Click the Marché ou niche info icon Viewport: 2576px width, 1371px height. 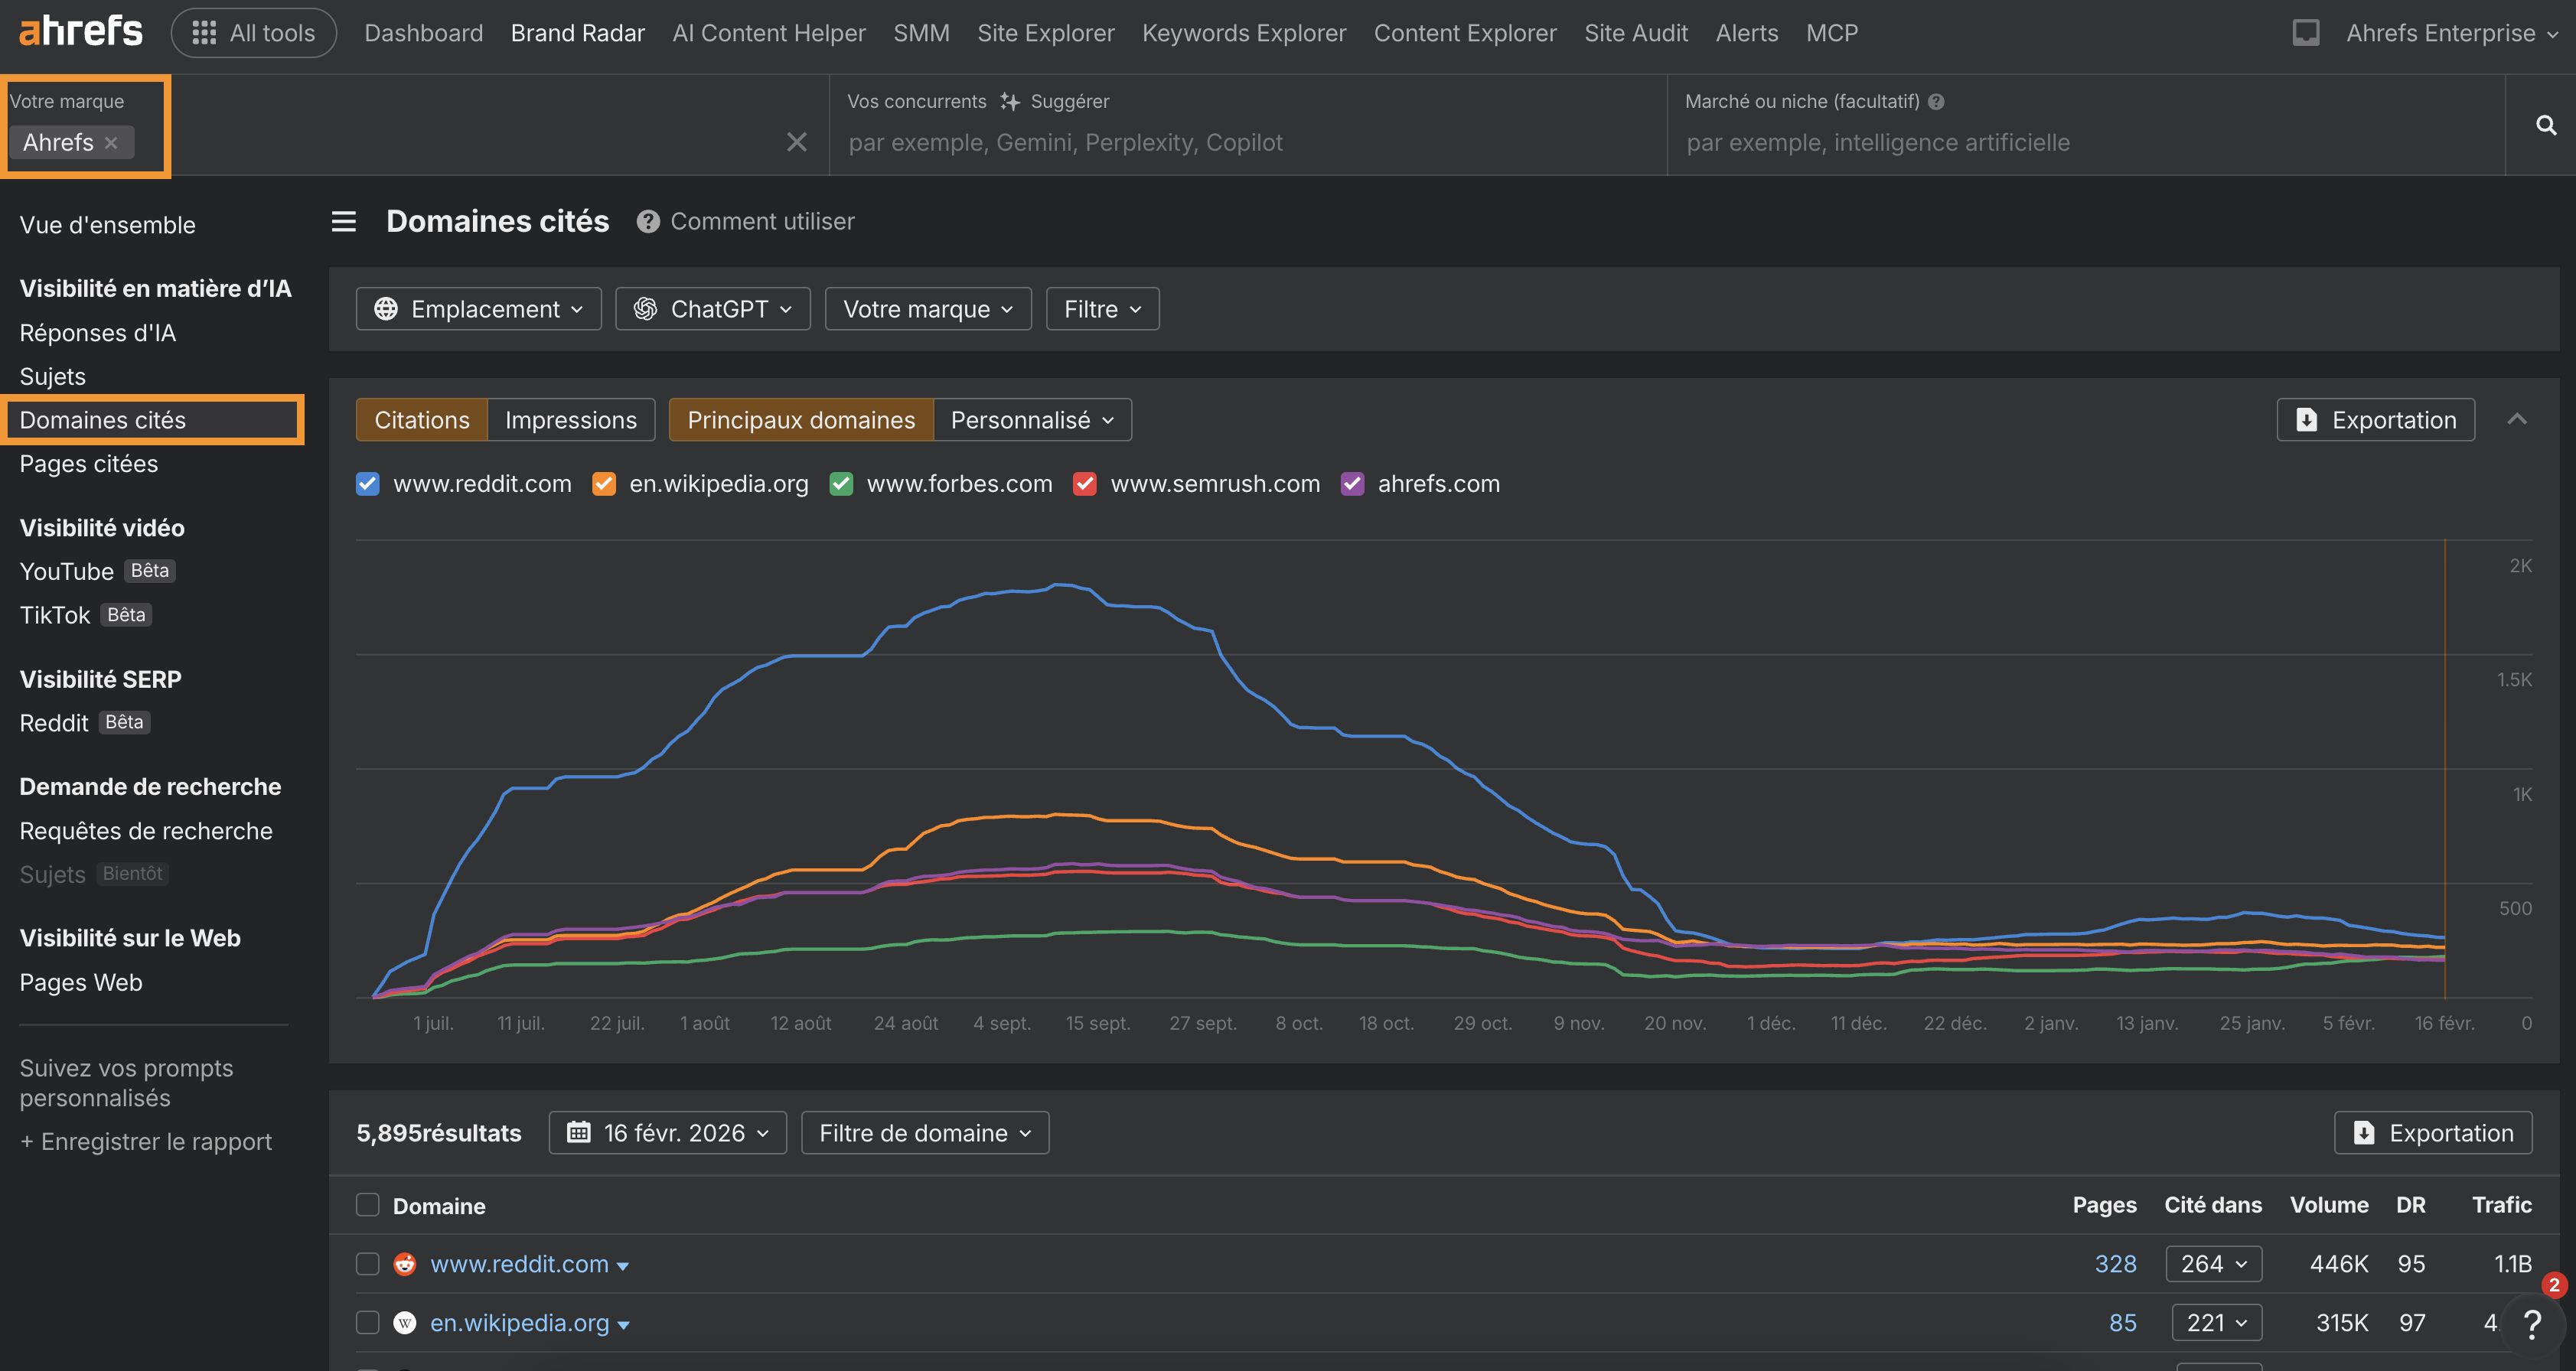coord(1936,102)
